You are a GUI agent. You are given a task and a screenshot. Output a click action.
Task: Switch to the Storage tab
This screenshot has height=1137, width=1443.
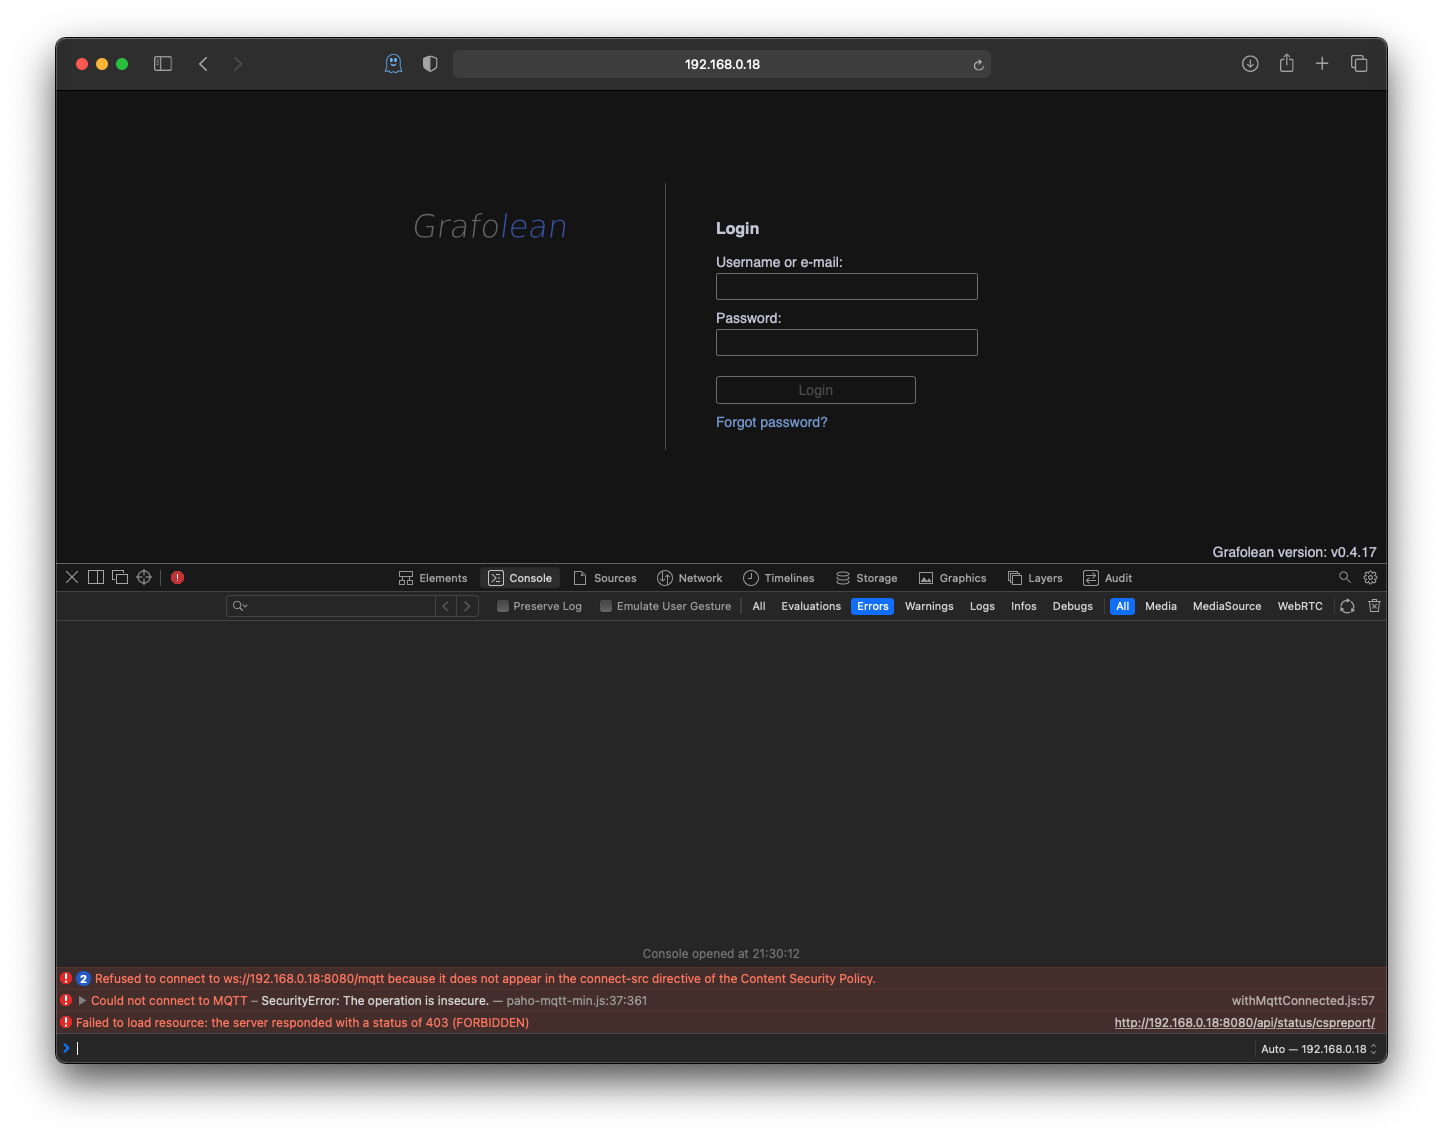click(x=866, y=577)
